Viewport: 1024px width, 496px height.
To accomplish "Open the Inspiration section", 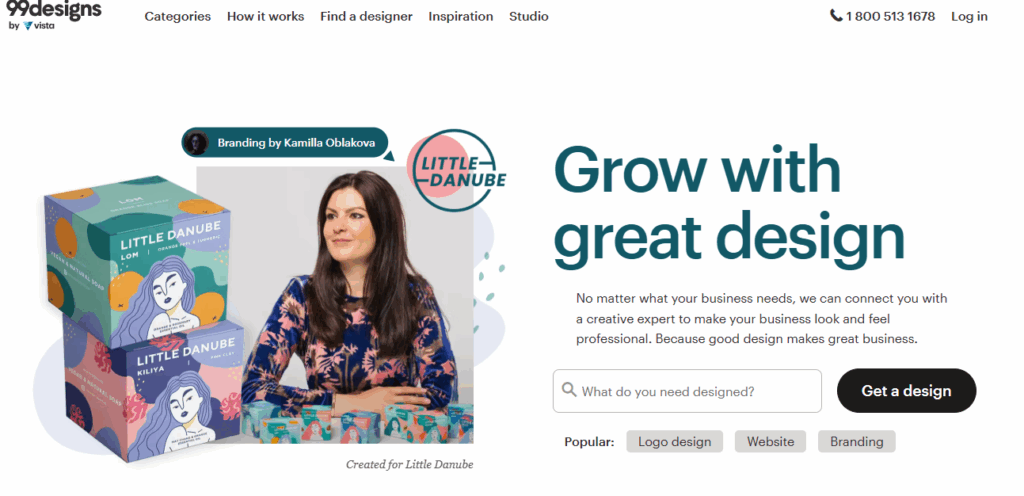I will point(460,16).
